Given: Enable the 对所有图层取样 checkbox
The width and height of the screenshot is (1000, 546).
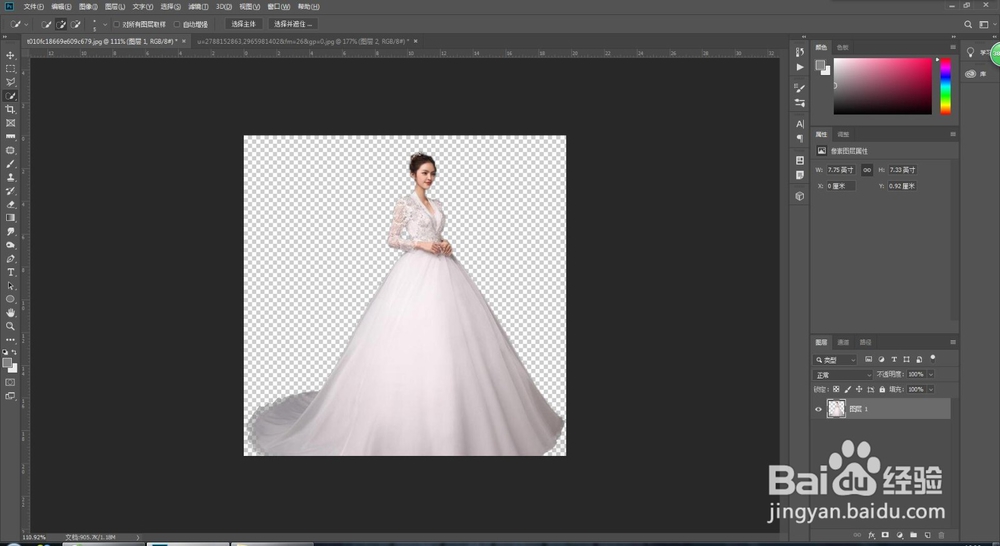Looking at the screenshot, I should click(116, 24).
